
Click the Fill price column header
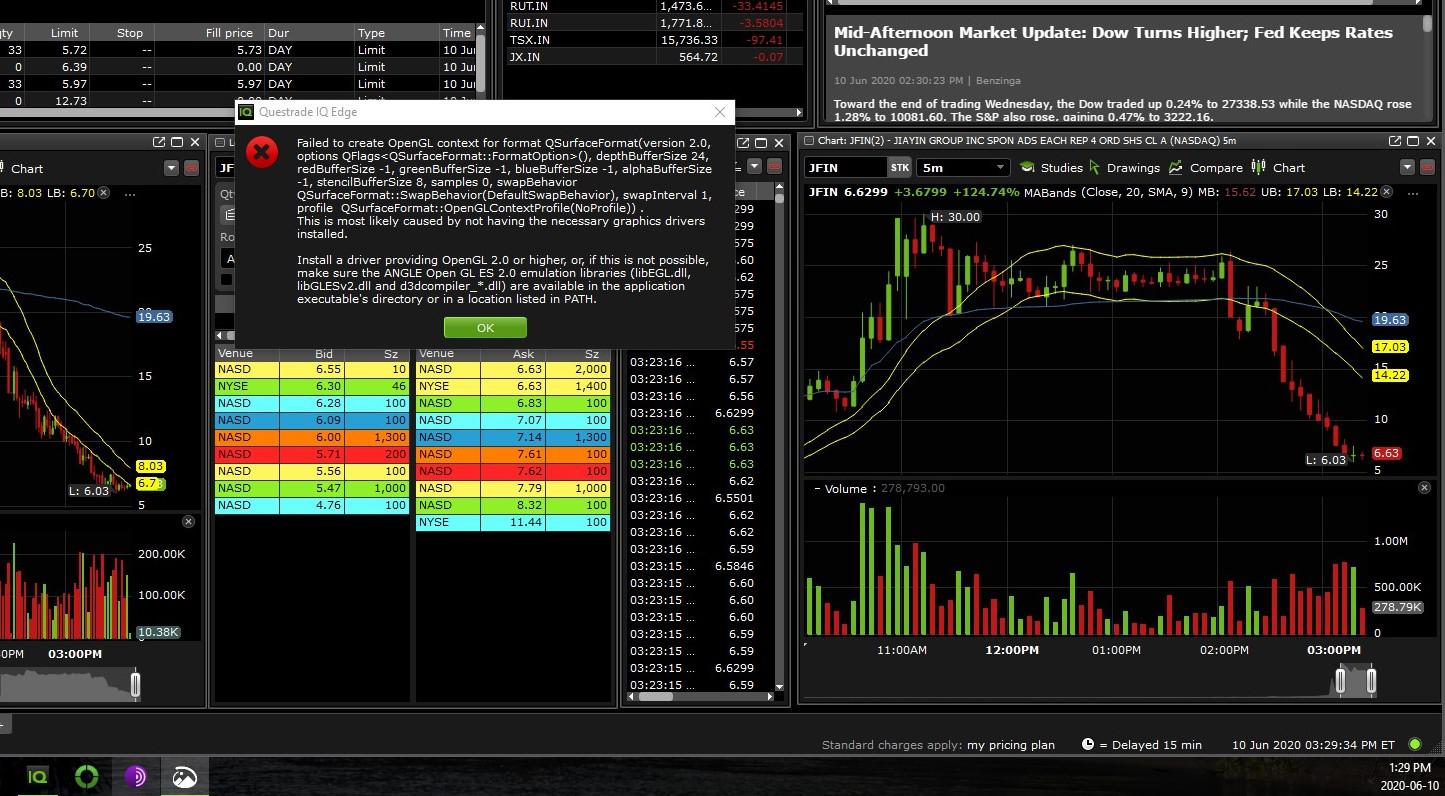pos(210,33)
